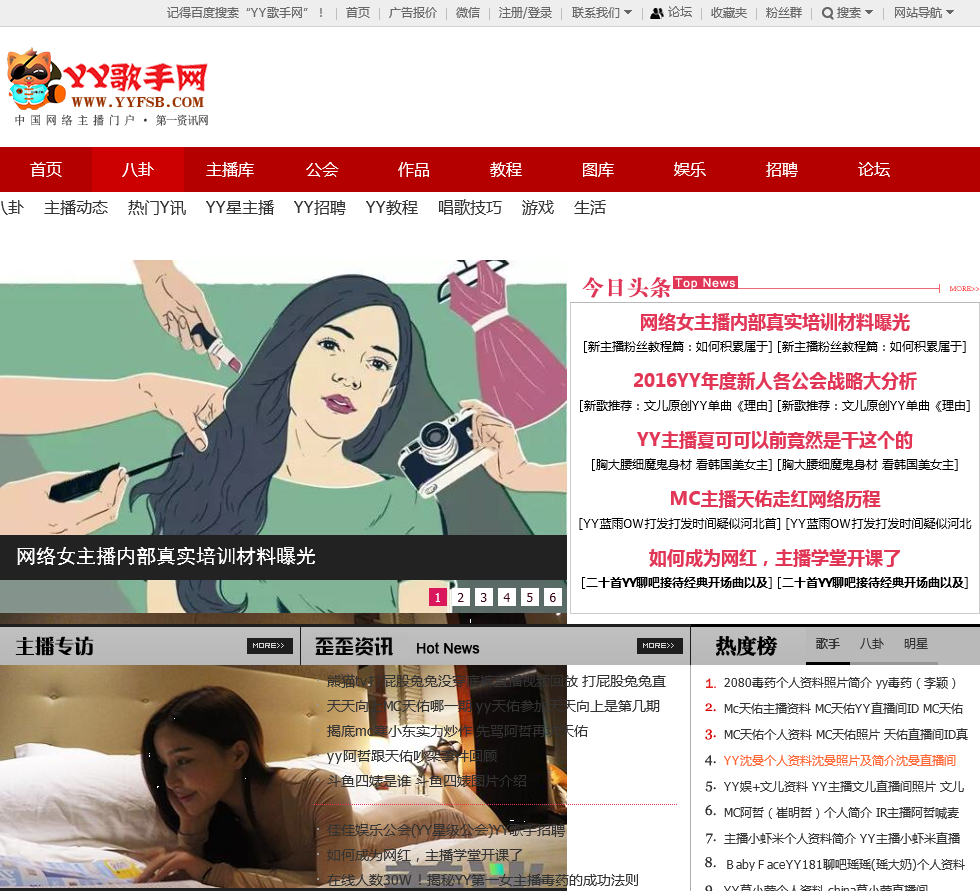
Task: Open 粉丝群 link
Action: pos(784,12)
